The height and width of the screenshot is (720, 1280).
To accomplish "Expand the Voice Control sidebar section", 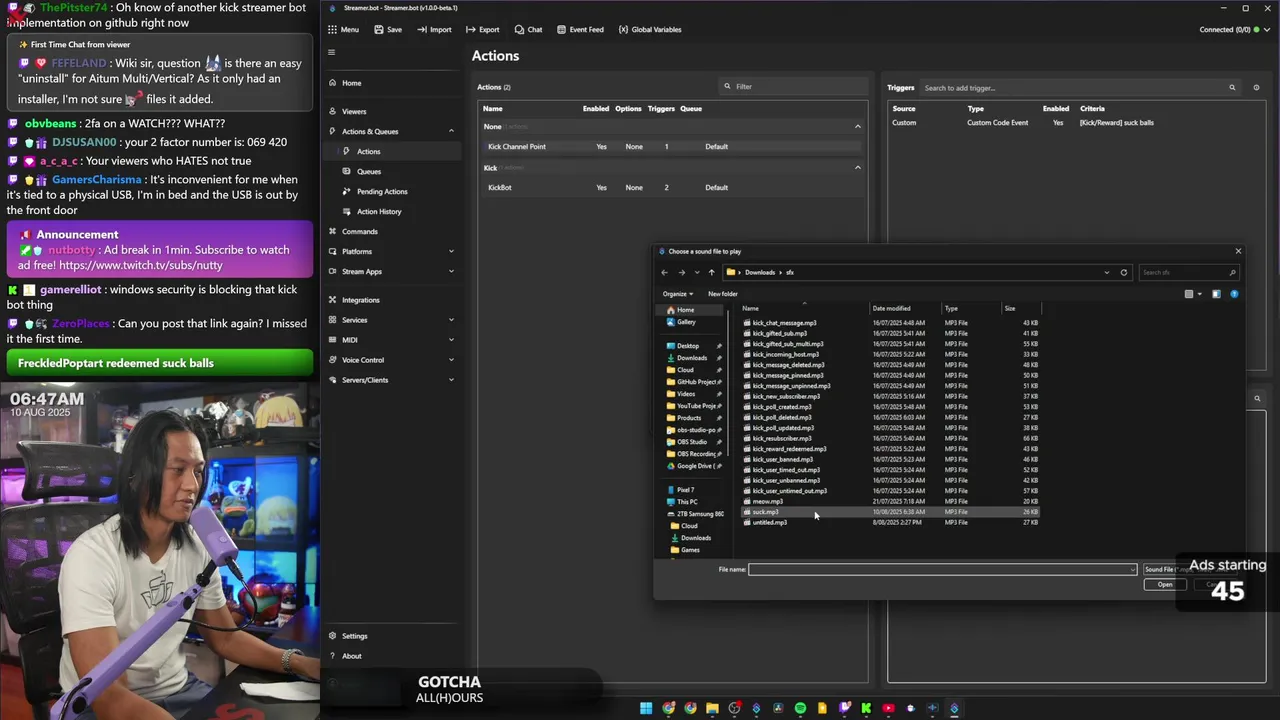I will point(392,360).
